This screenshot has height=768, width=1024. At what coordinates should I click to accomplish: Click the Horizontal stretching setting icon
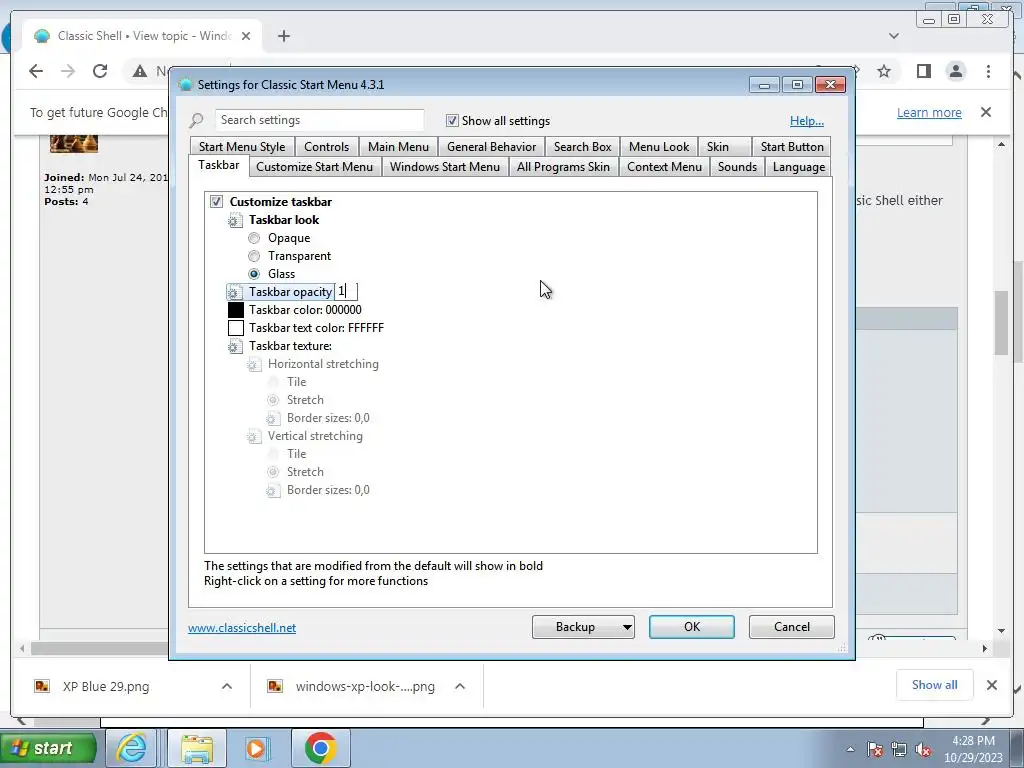[x=254, y=364]
